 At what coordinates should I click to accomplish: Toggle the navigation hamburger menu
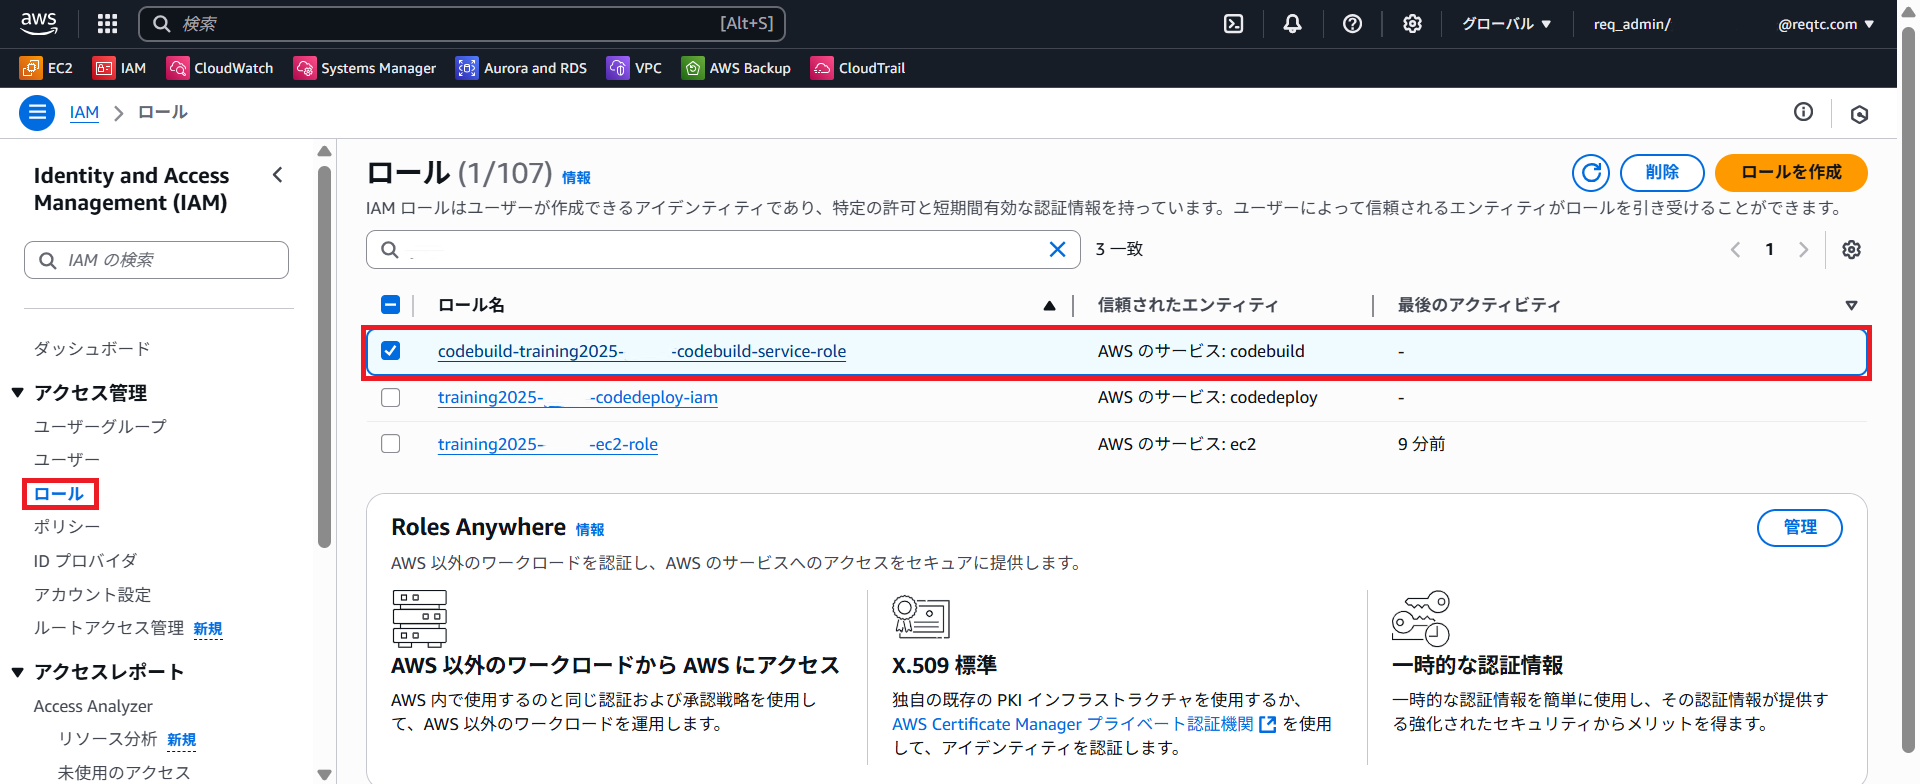click(37, 112)
